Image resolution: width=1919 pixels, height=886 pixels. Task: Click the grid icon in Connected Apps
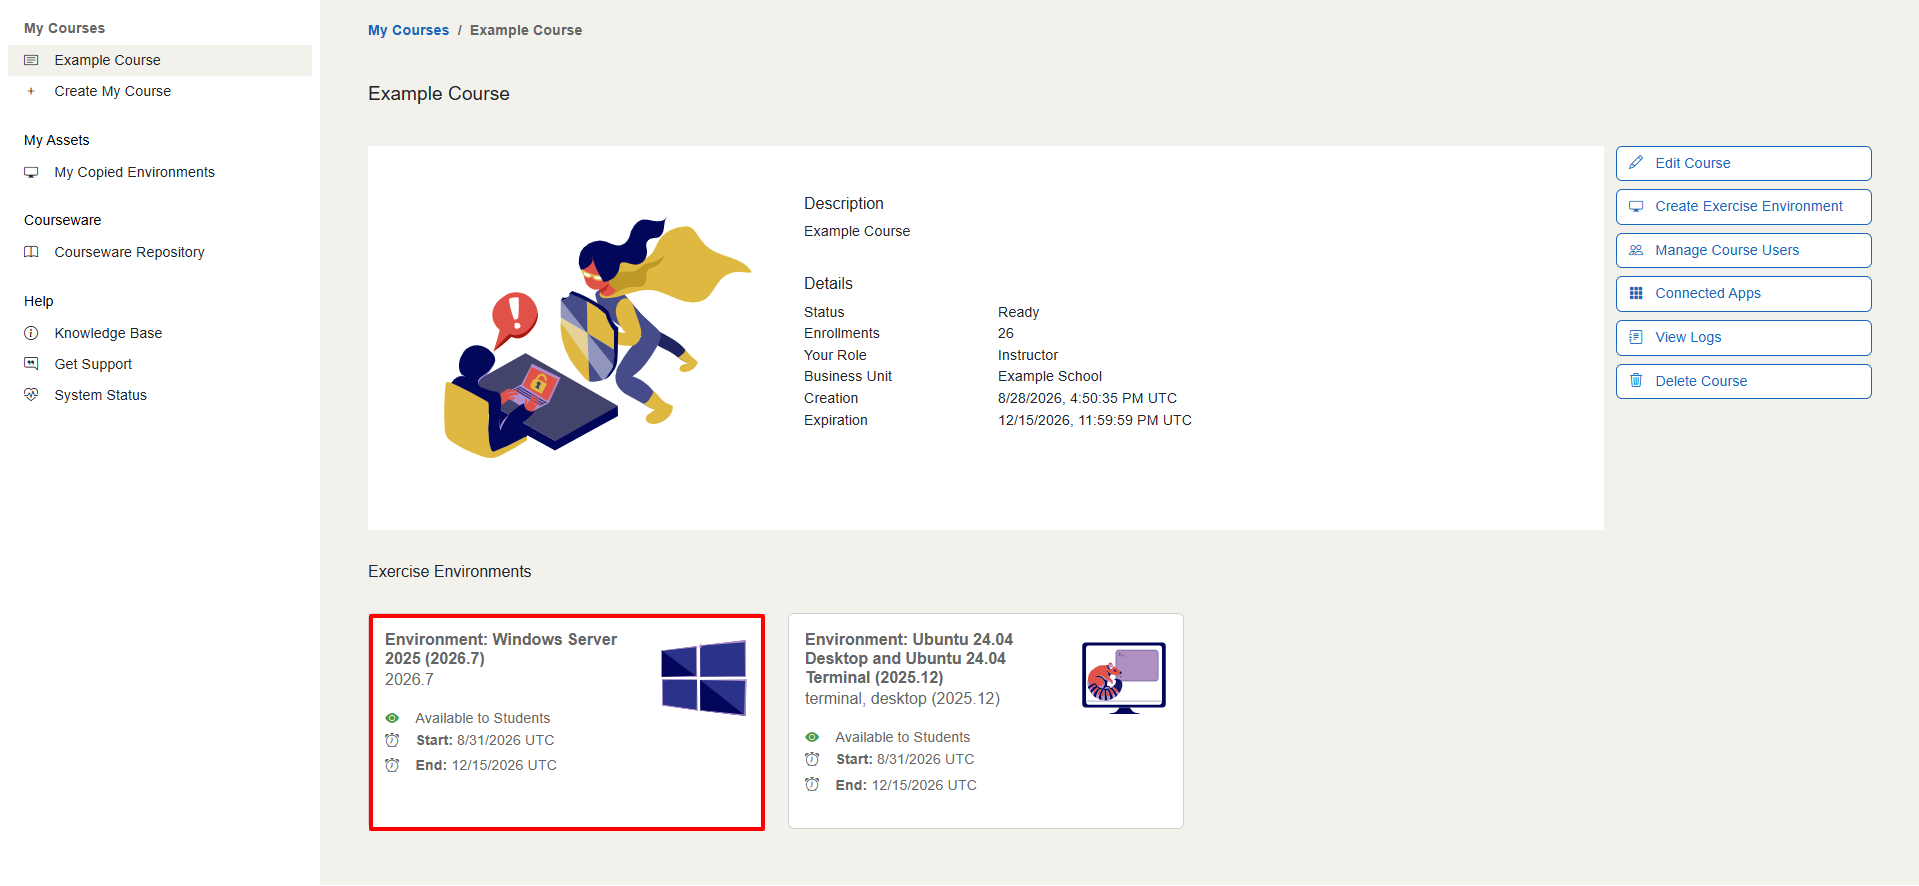[1636, 293]
